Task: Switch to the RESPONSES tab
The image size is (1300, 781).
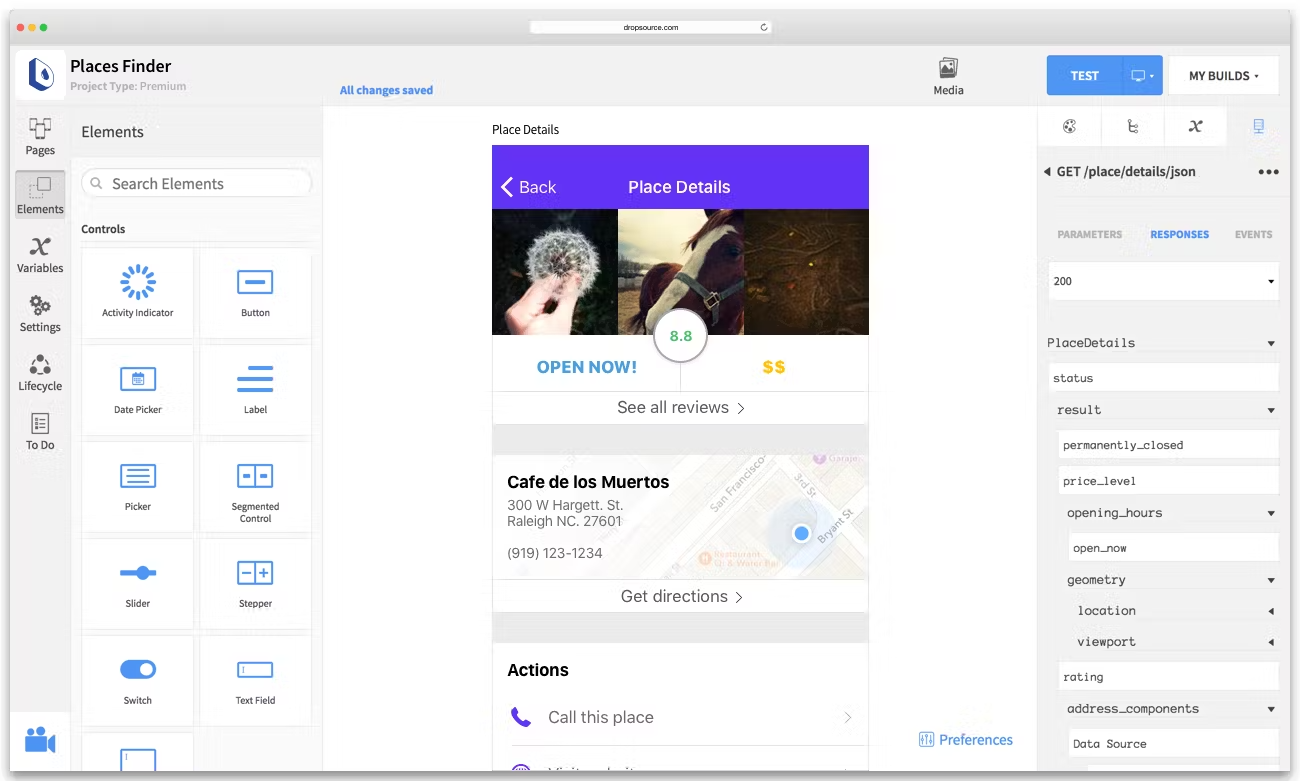Action: tap(1179, 234)
